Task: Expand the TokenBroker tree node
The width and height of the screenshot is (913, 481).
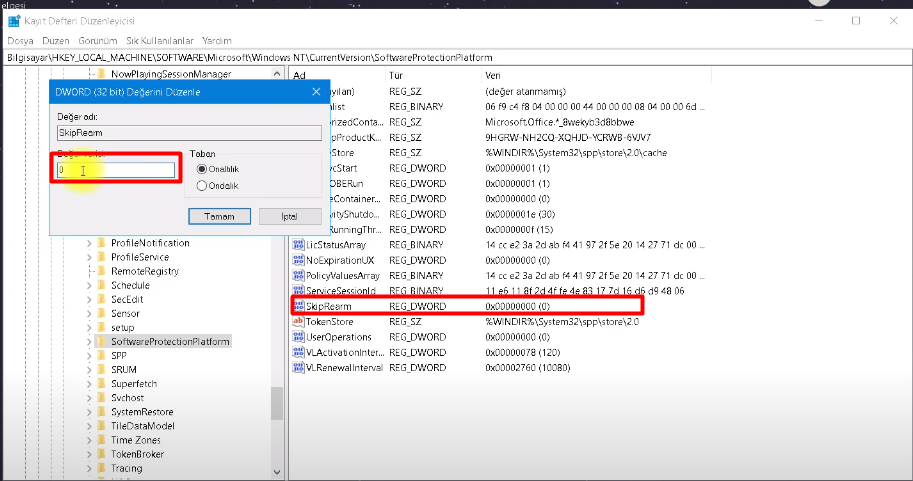Action: click(x=89, y=454)
